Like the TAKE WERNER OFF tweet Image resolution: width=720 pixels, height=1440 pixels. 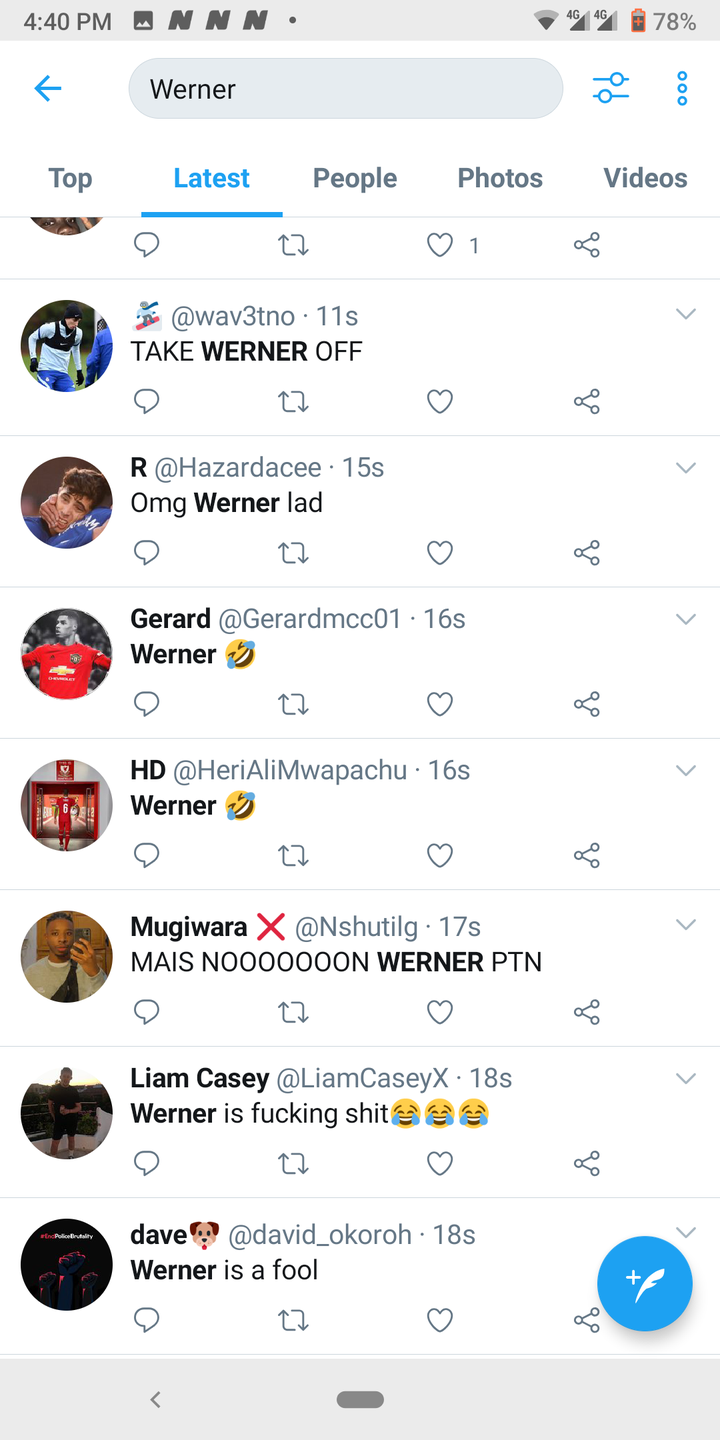click(440, 401)
